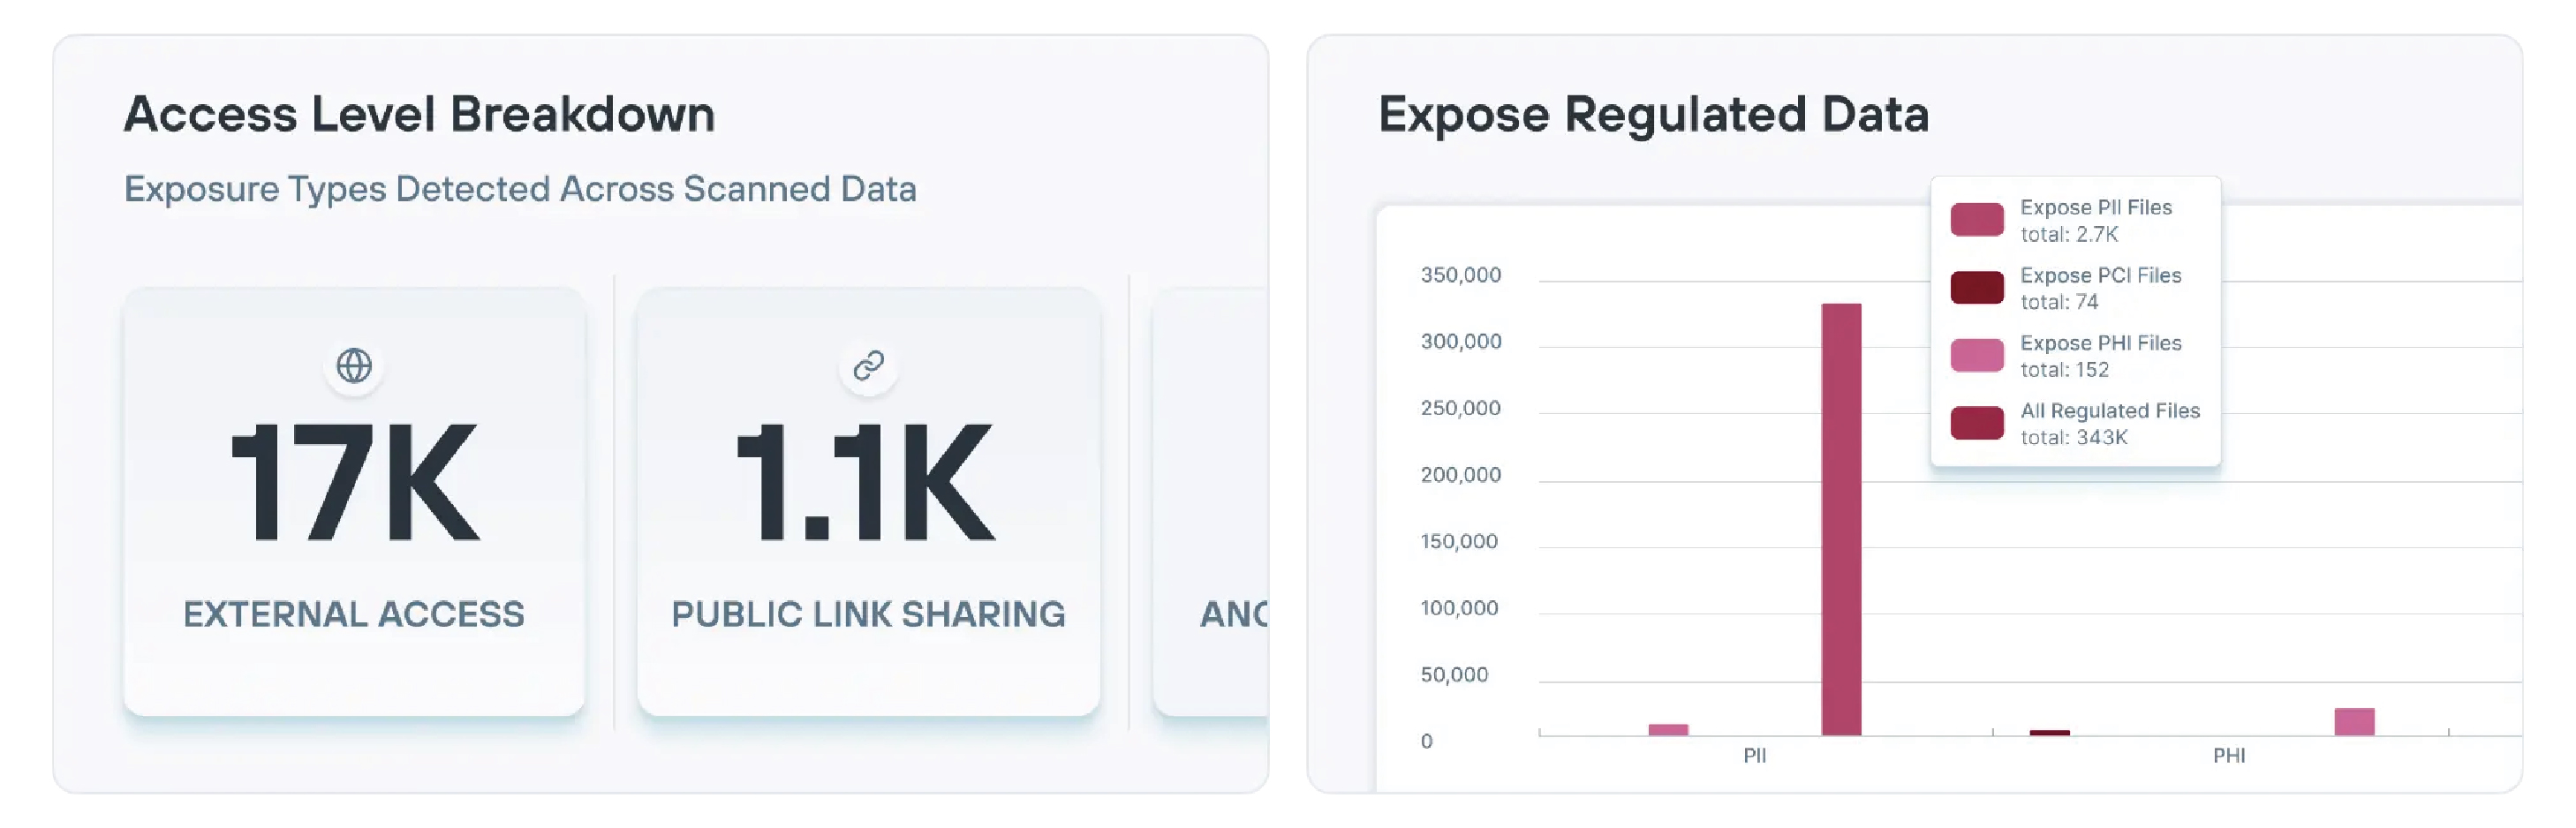Click the PHI axis label
This screenshot has width=2576, height=828.
click(2228, 756)
